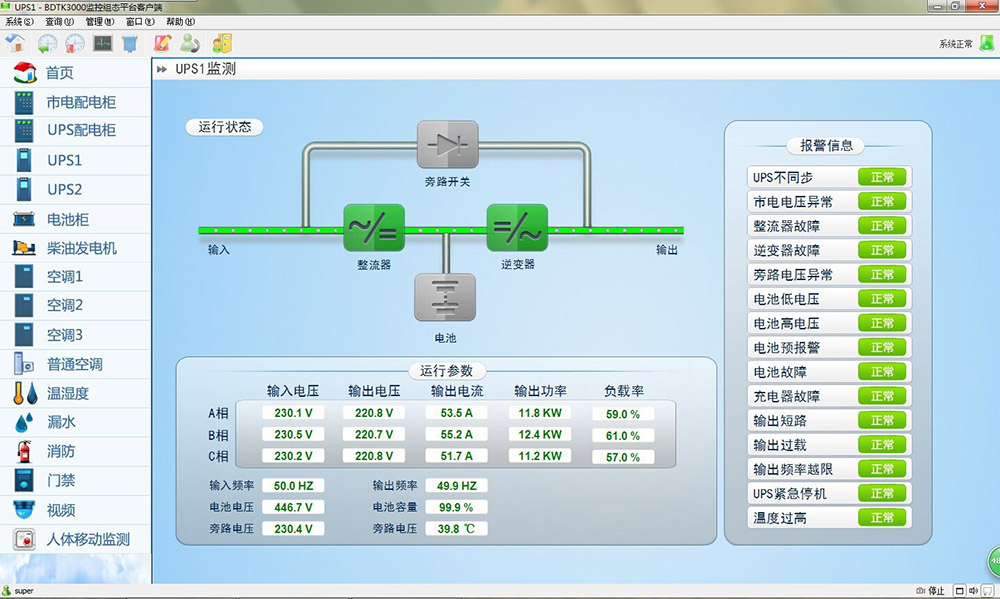The height and width of the screenshot is (599, 1000).
Task: Click the exit door toolbar icon
Action: pos(222,43)
